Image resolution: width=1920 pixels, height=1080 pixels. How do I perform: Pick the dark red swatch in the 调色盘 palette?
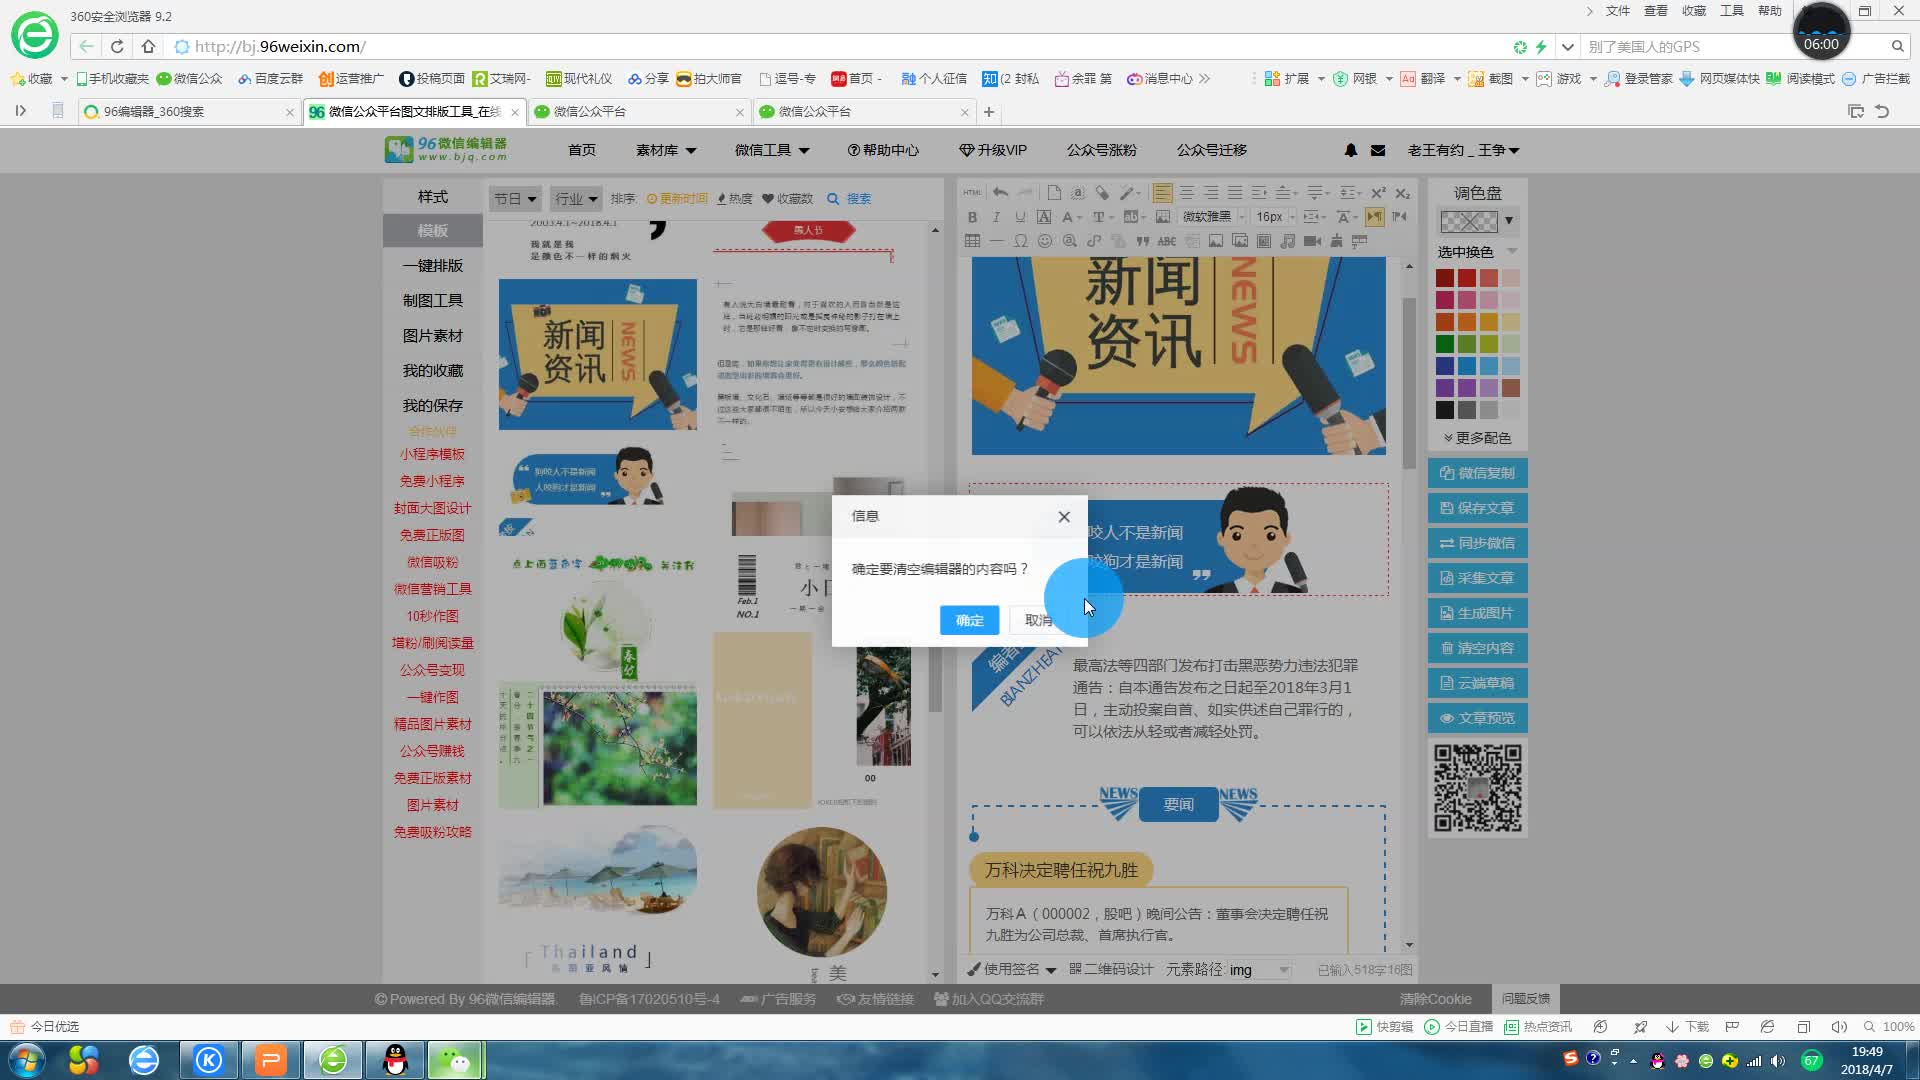[1444, 278]
